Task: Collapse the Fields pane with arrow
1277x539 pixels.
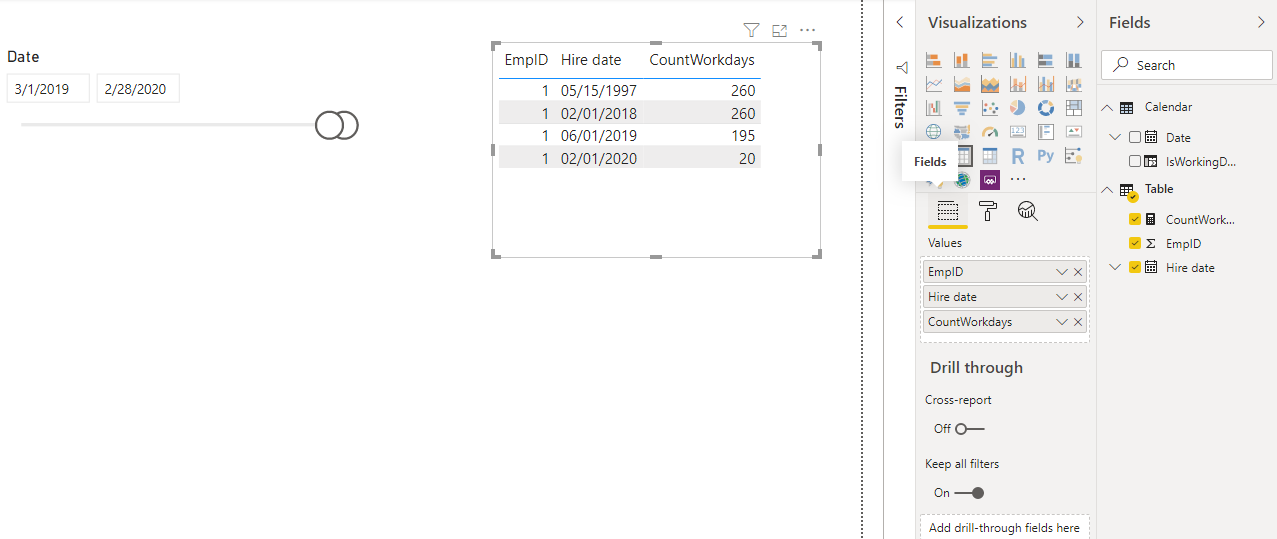Action: click(x=1260, y=22)
